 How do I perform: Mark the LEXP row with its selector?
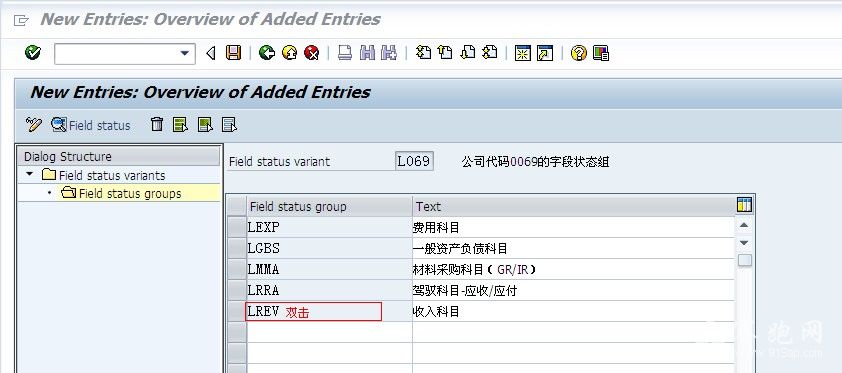click(x=237, y=228)
